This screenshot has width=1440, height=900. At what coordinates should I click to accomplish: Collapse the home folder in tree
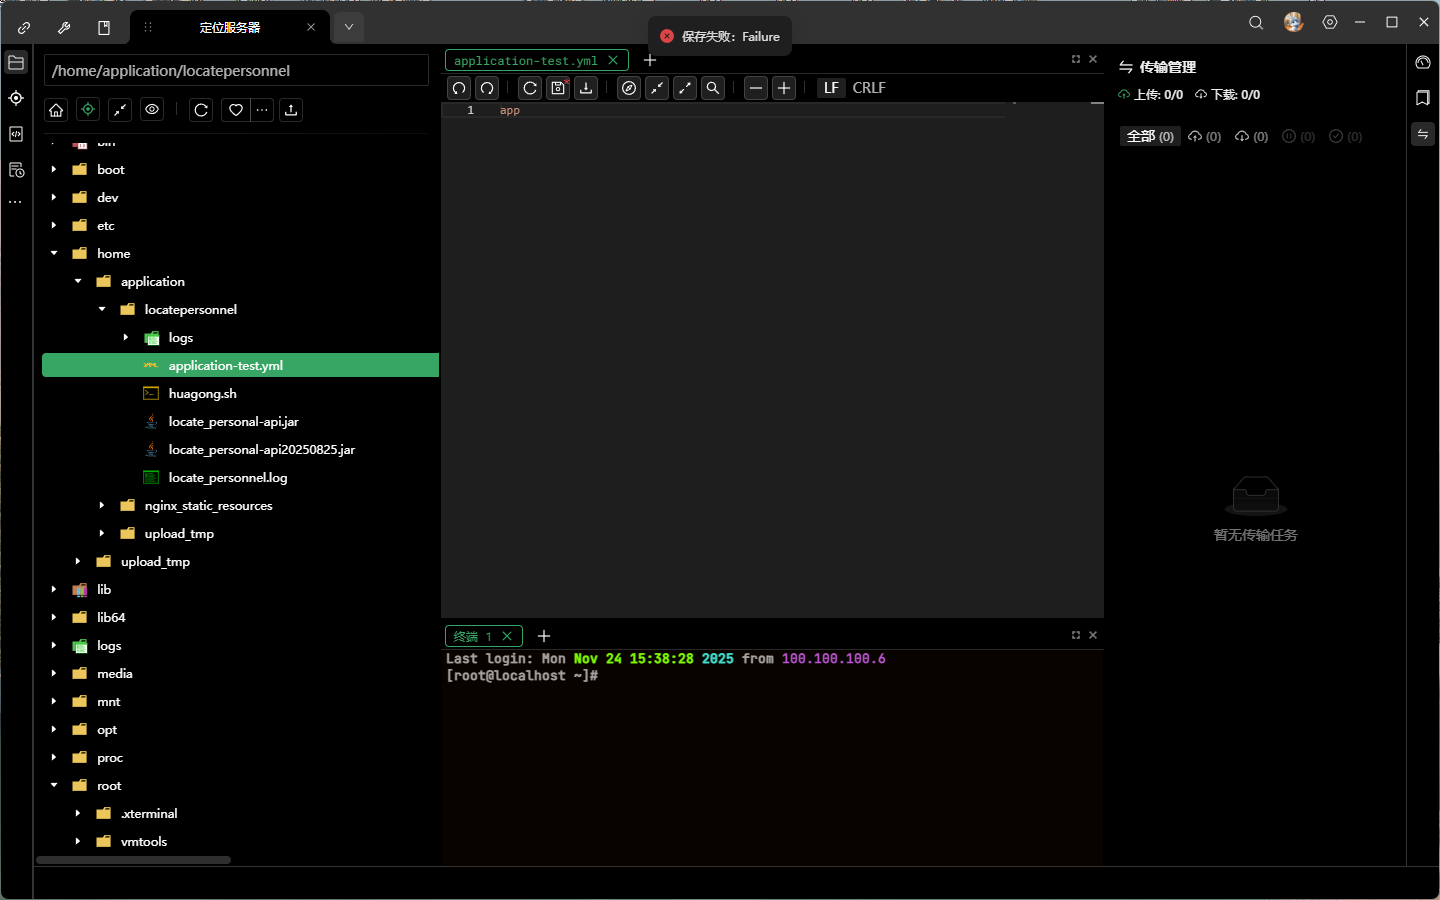click(x=54, y=254)
